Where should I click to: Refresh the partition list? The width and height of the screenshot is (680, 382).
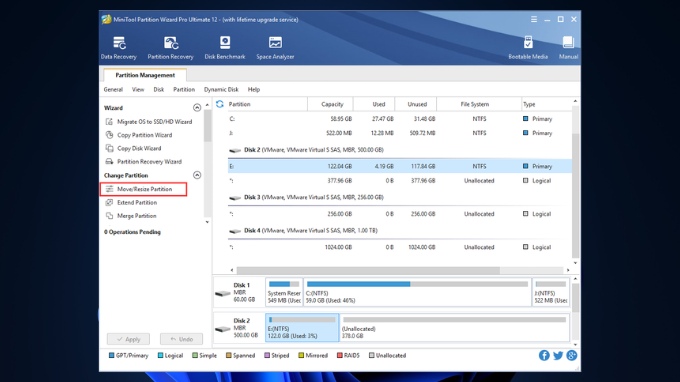pos(220,104)
